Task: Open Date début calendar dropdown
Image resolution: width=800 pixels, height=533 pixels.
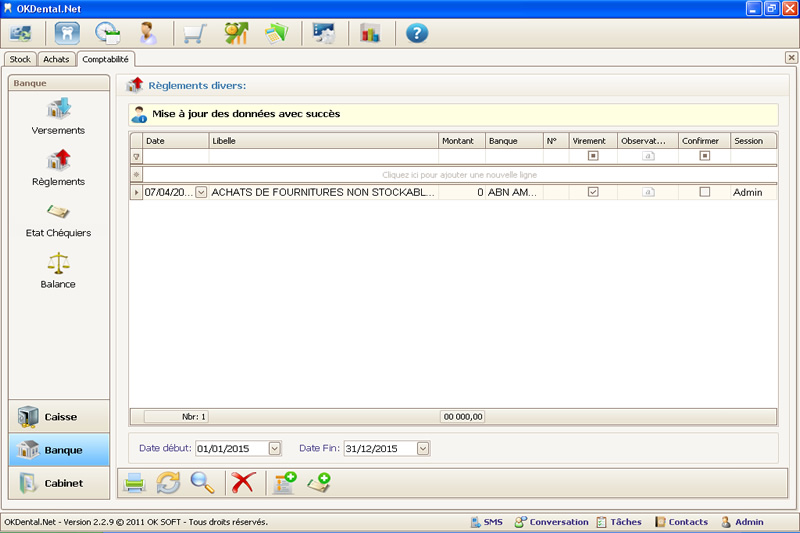Action: coord(274,448)
